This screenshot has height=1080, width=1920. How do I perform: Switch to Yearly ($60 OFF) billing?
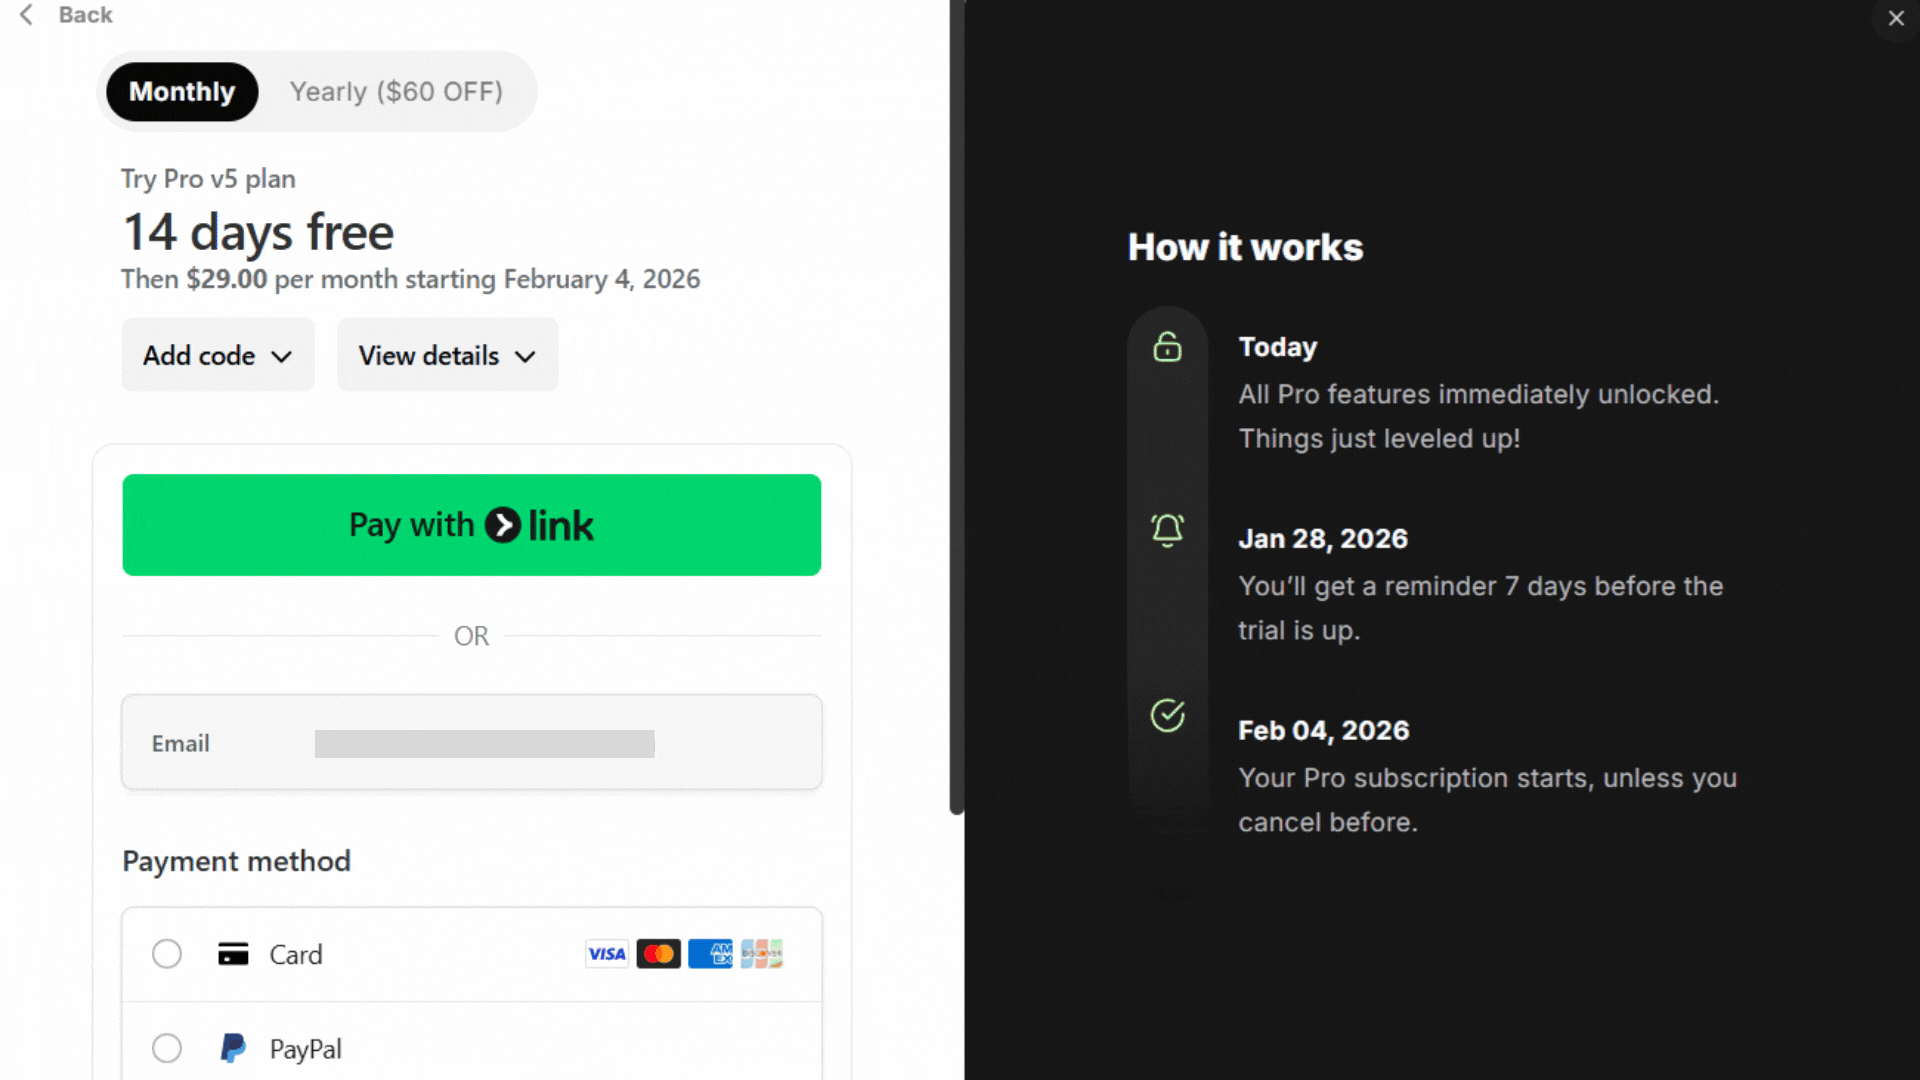click(396, 92)
